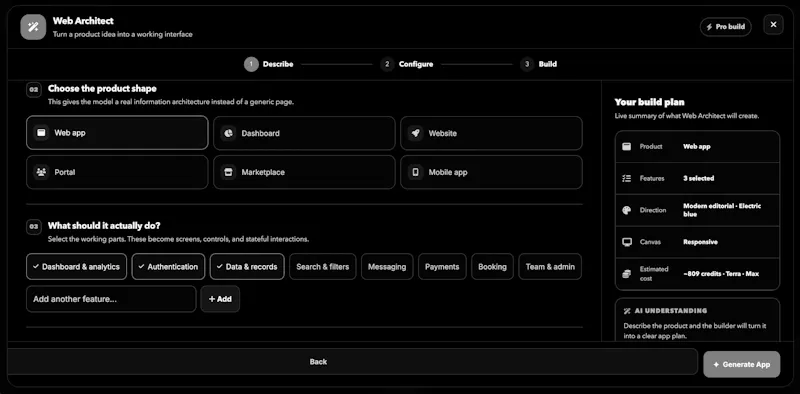Click the Web Architect magic wand logo icon

(x=33, y=27)
